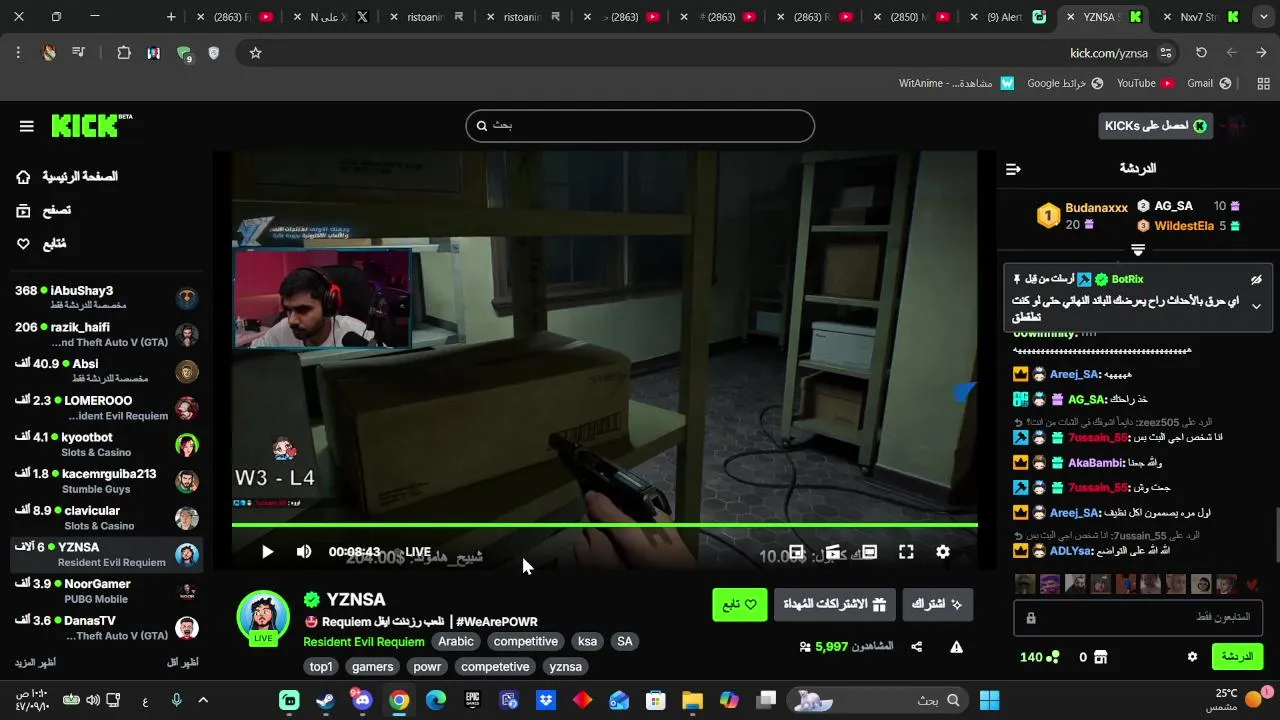Open kyootbot channel in sidebar

click(x=107, y=444)
